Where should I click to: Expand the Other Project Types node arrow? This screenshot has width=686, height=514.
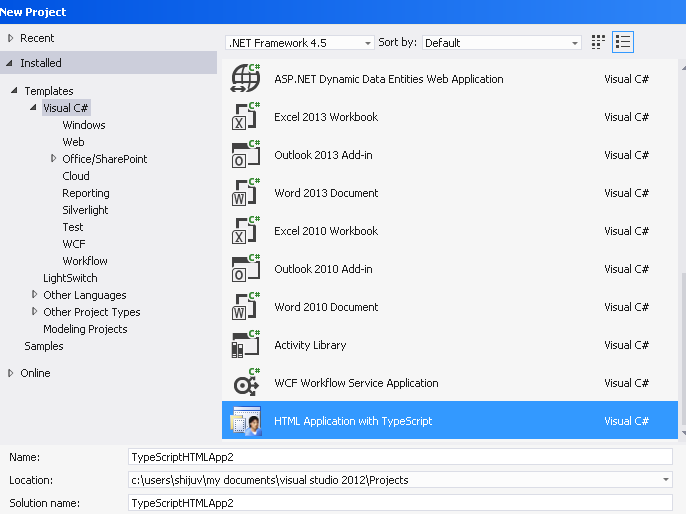(34, 311)
